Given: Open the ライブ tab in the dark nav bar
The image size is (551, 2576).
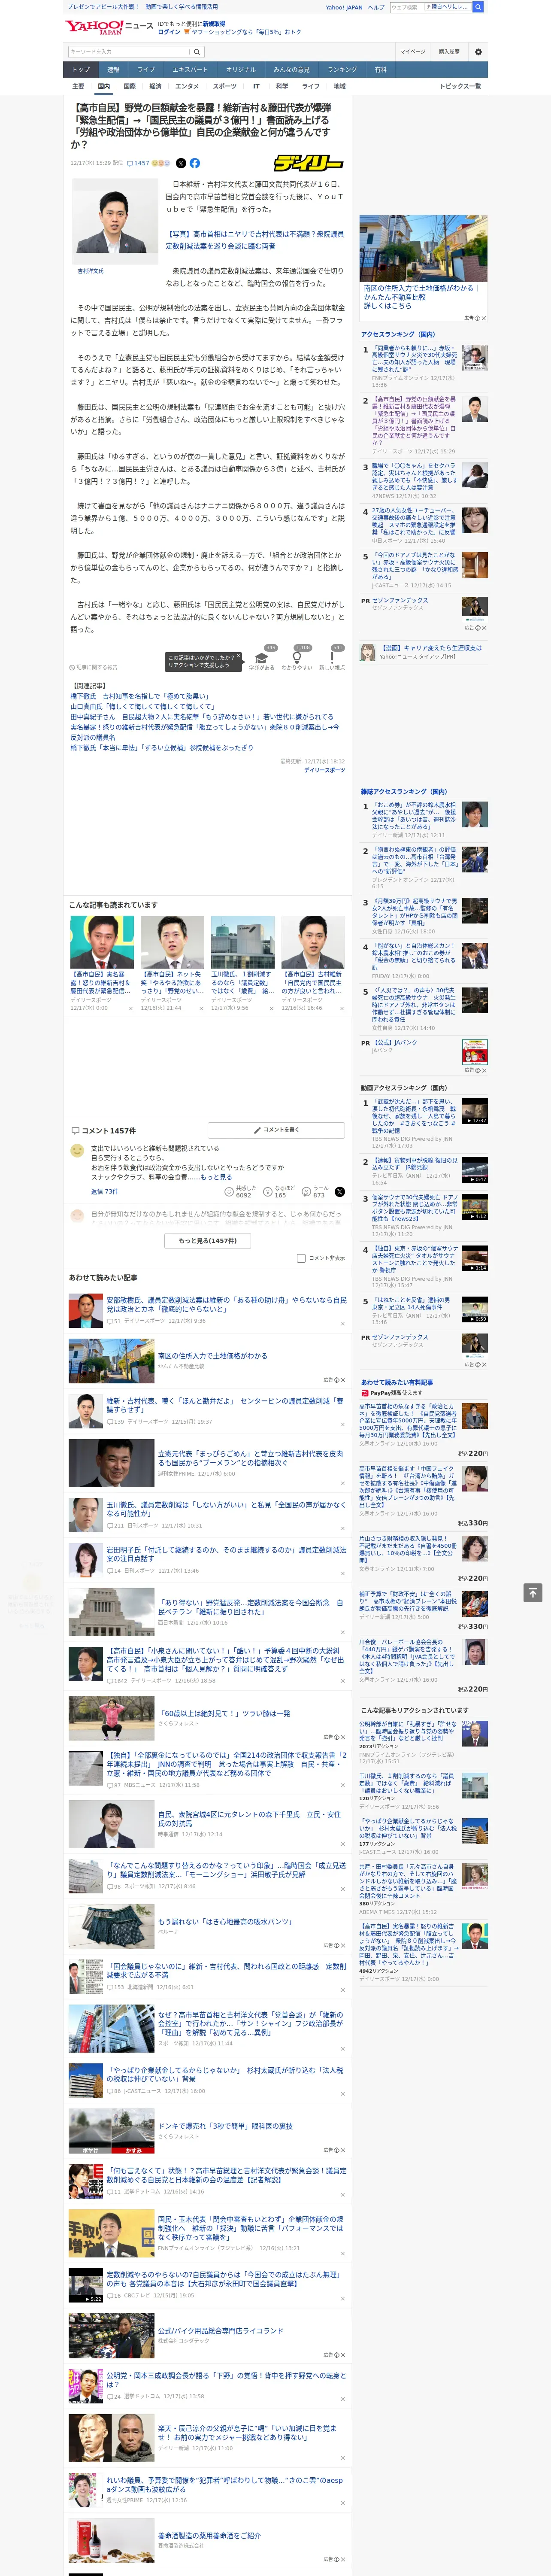Looking at the screenshot, I should [146, 69].
